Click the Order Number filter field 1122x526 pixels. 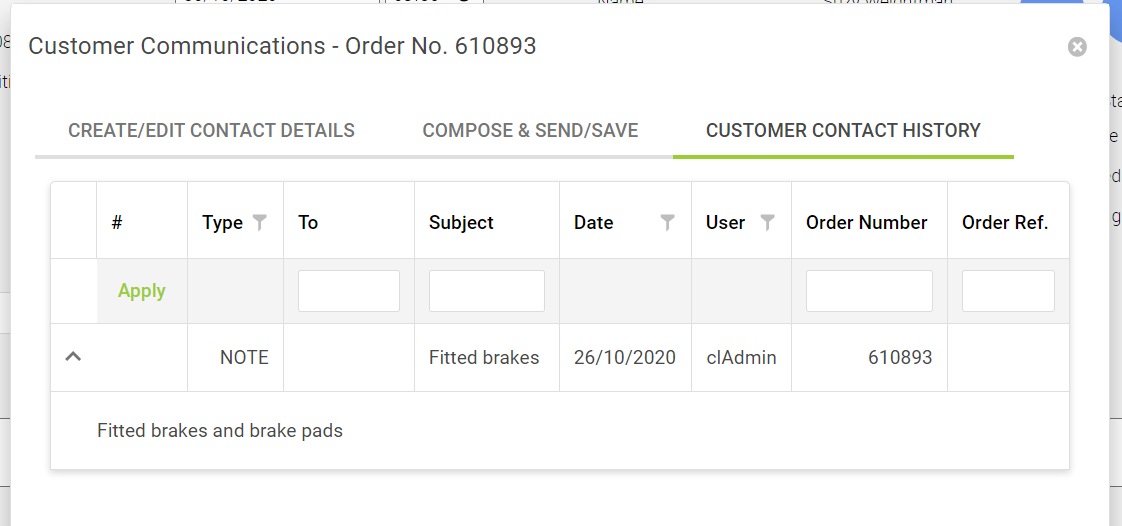[869, 291]
